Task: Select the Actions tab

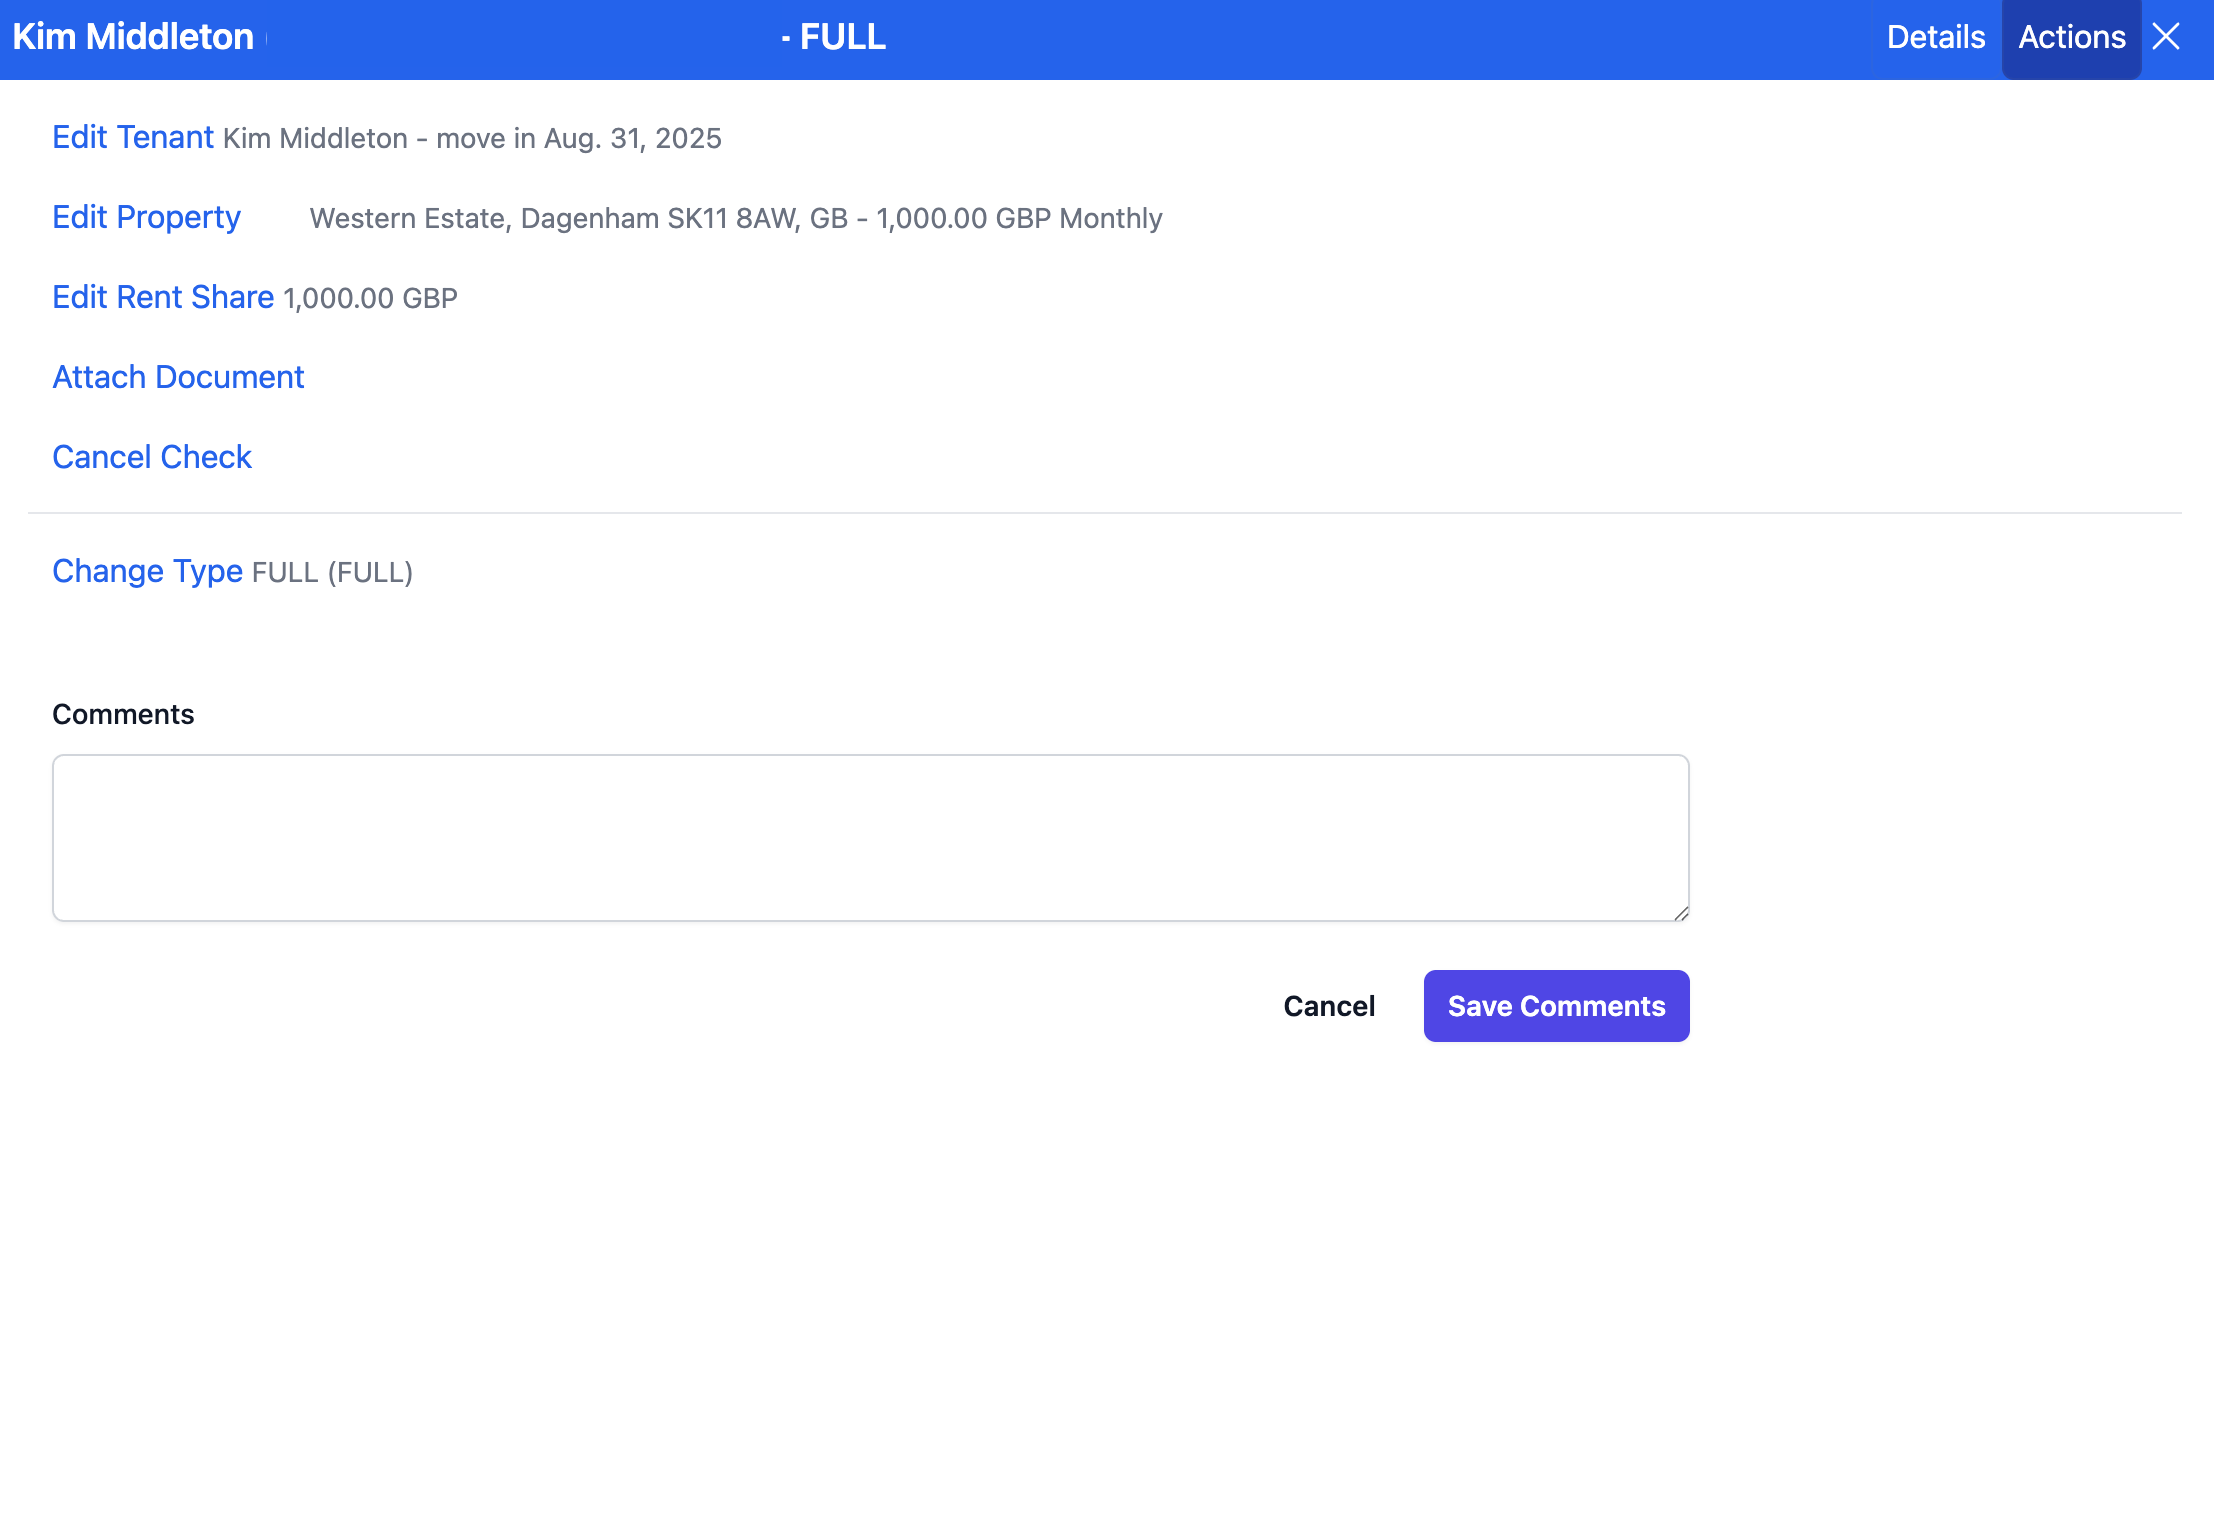Action: [2071, 37]
